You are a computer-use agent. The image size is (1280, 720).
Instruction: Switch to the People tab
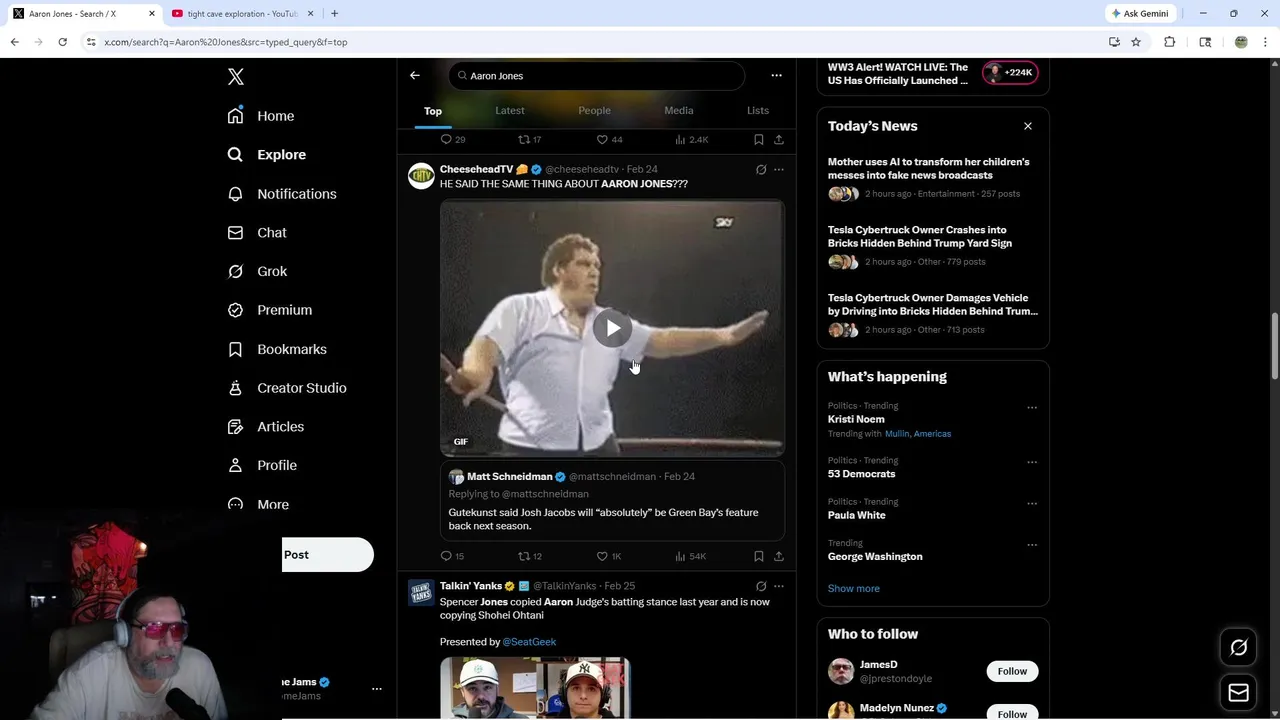point(594,111)
